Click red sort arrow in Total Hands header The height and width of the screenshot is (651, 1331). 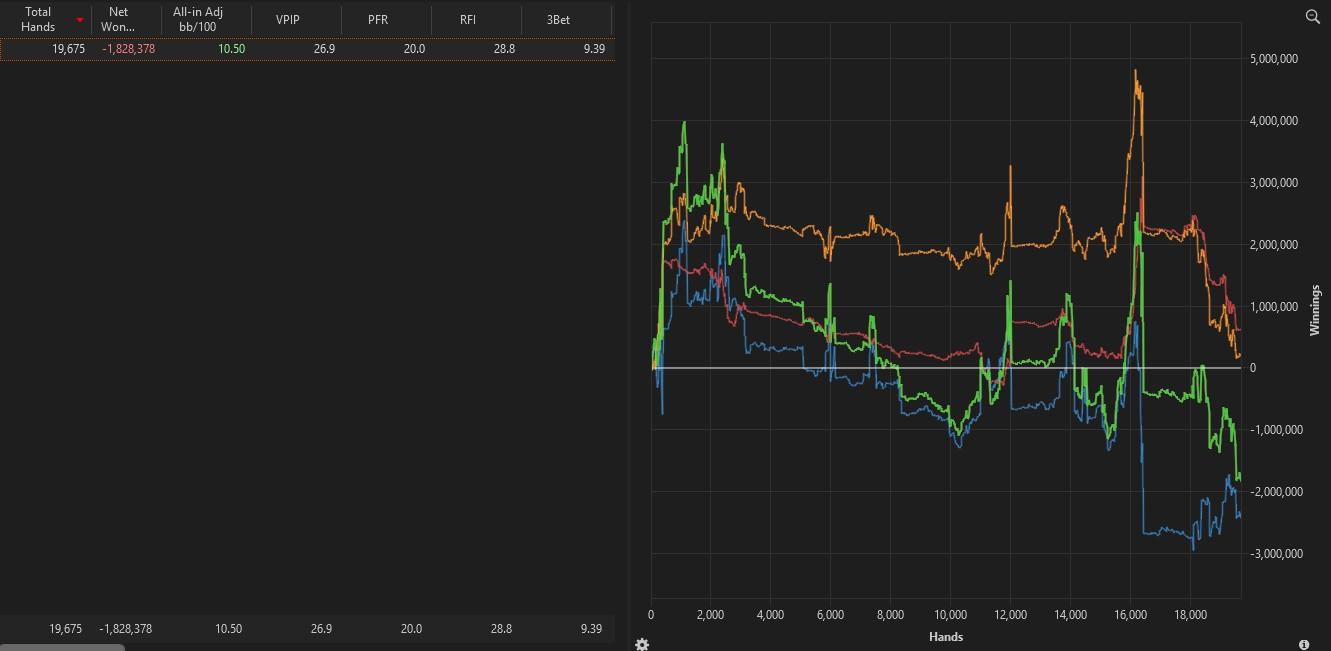80,20
